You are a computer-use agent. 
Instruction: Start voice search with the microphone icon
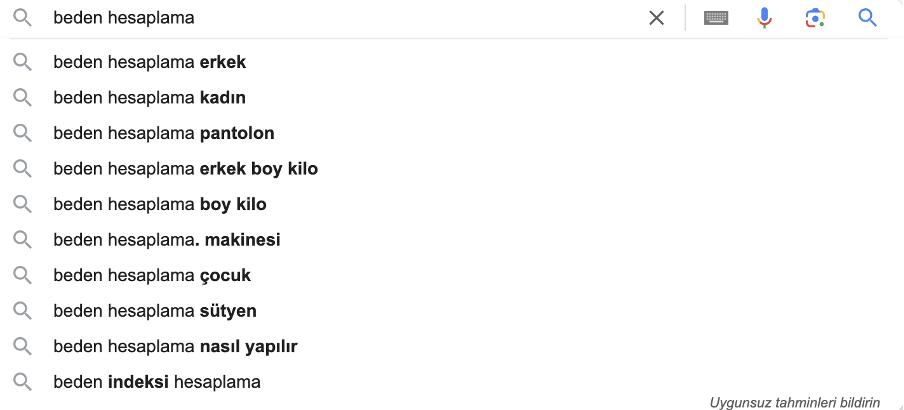pyautogui.click(x=764, y=18)
